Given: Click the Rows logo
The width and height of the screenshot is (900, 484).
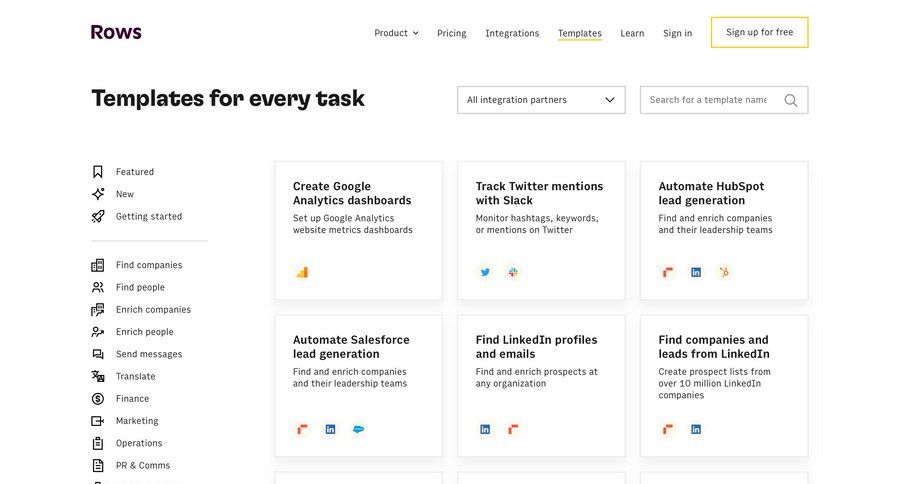Looking at the screenshot, I should click(116, 32).
